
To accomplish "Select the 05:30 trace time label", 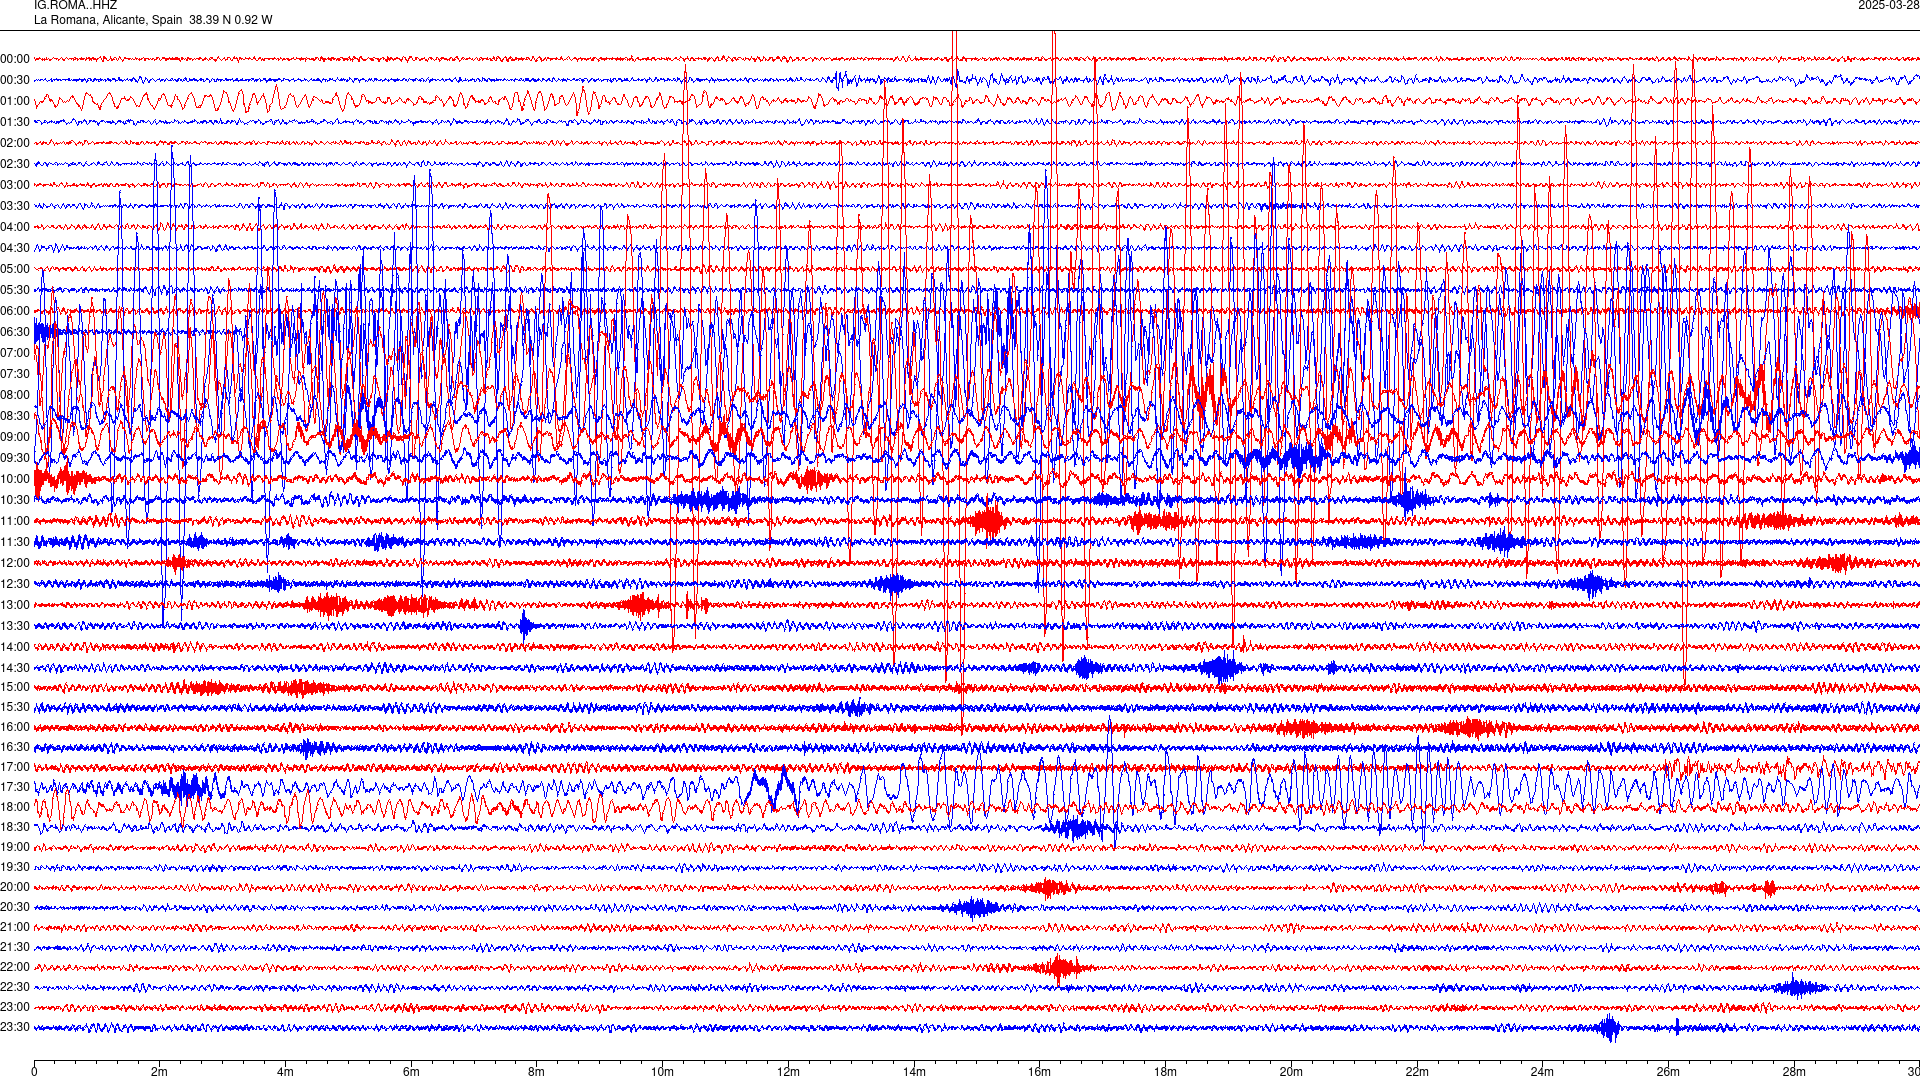I will [x=15, y=290].
